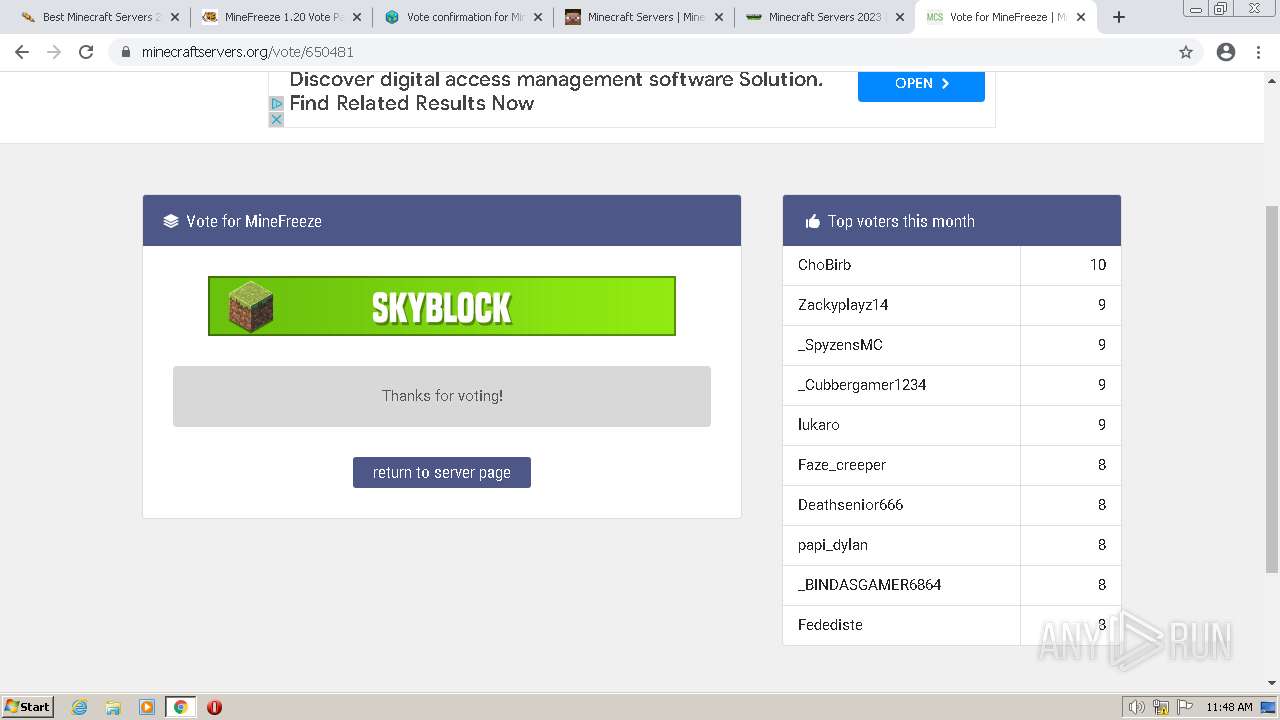Launch Internet Explorer from taskbar

tap(80, 707)
